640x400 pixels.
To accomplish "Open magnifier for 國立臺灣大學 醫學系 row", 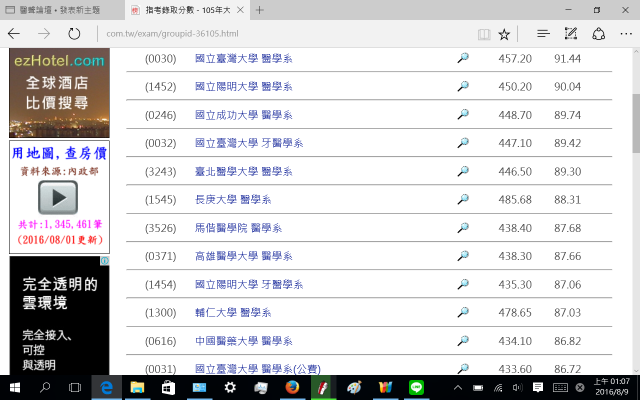I will (463, 58).
